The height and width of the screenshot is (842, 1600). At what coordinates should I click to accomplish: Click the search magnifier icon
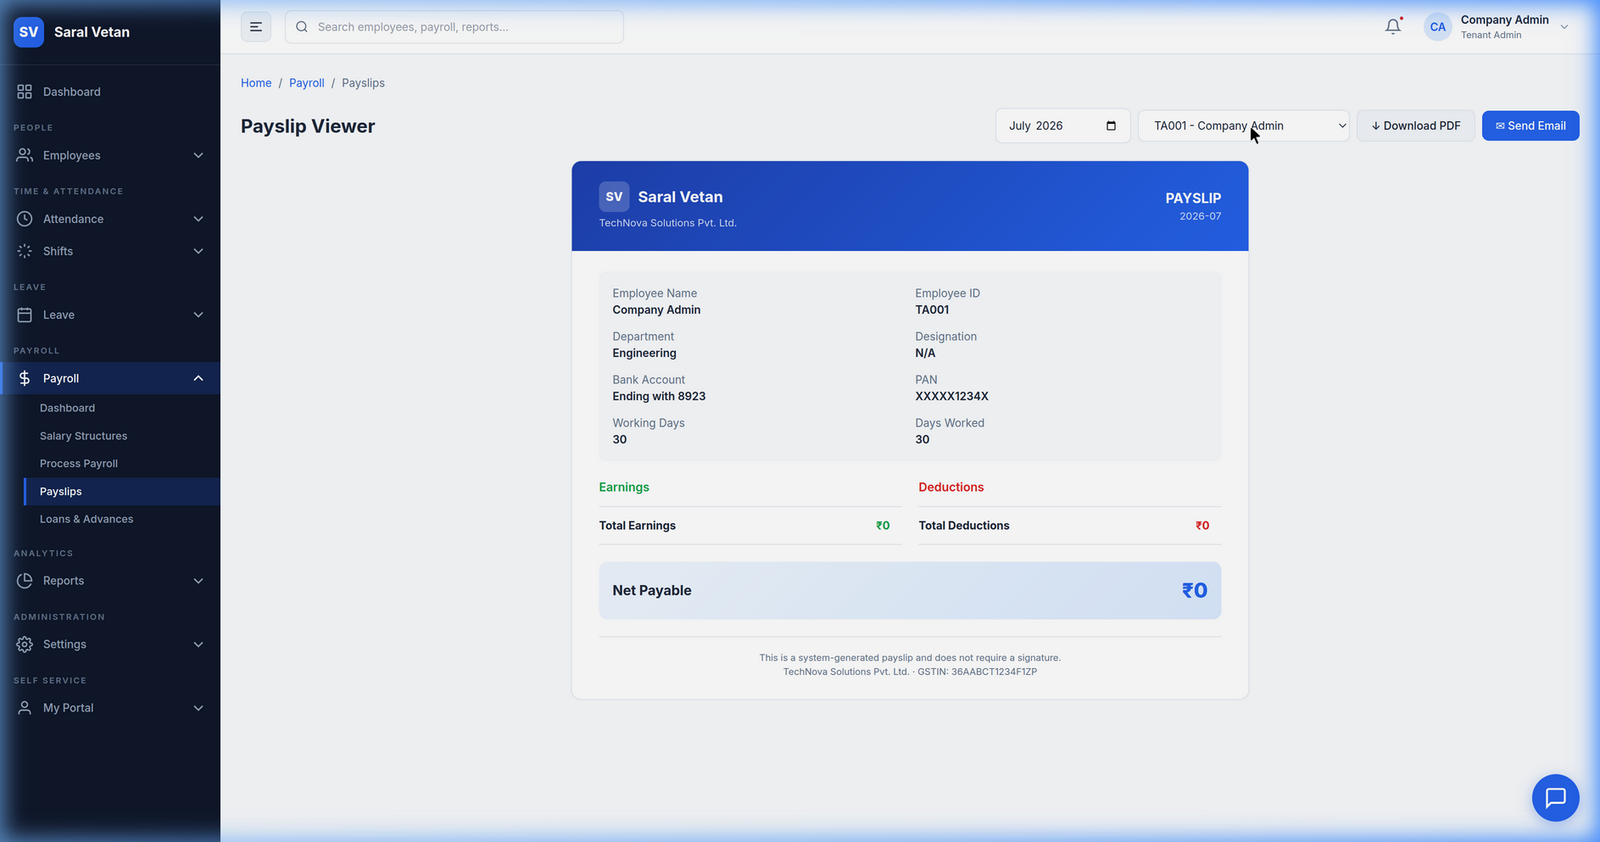tap(301, 27)
